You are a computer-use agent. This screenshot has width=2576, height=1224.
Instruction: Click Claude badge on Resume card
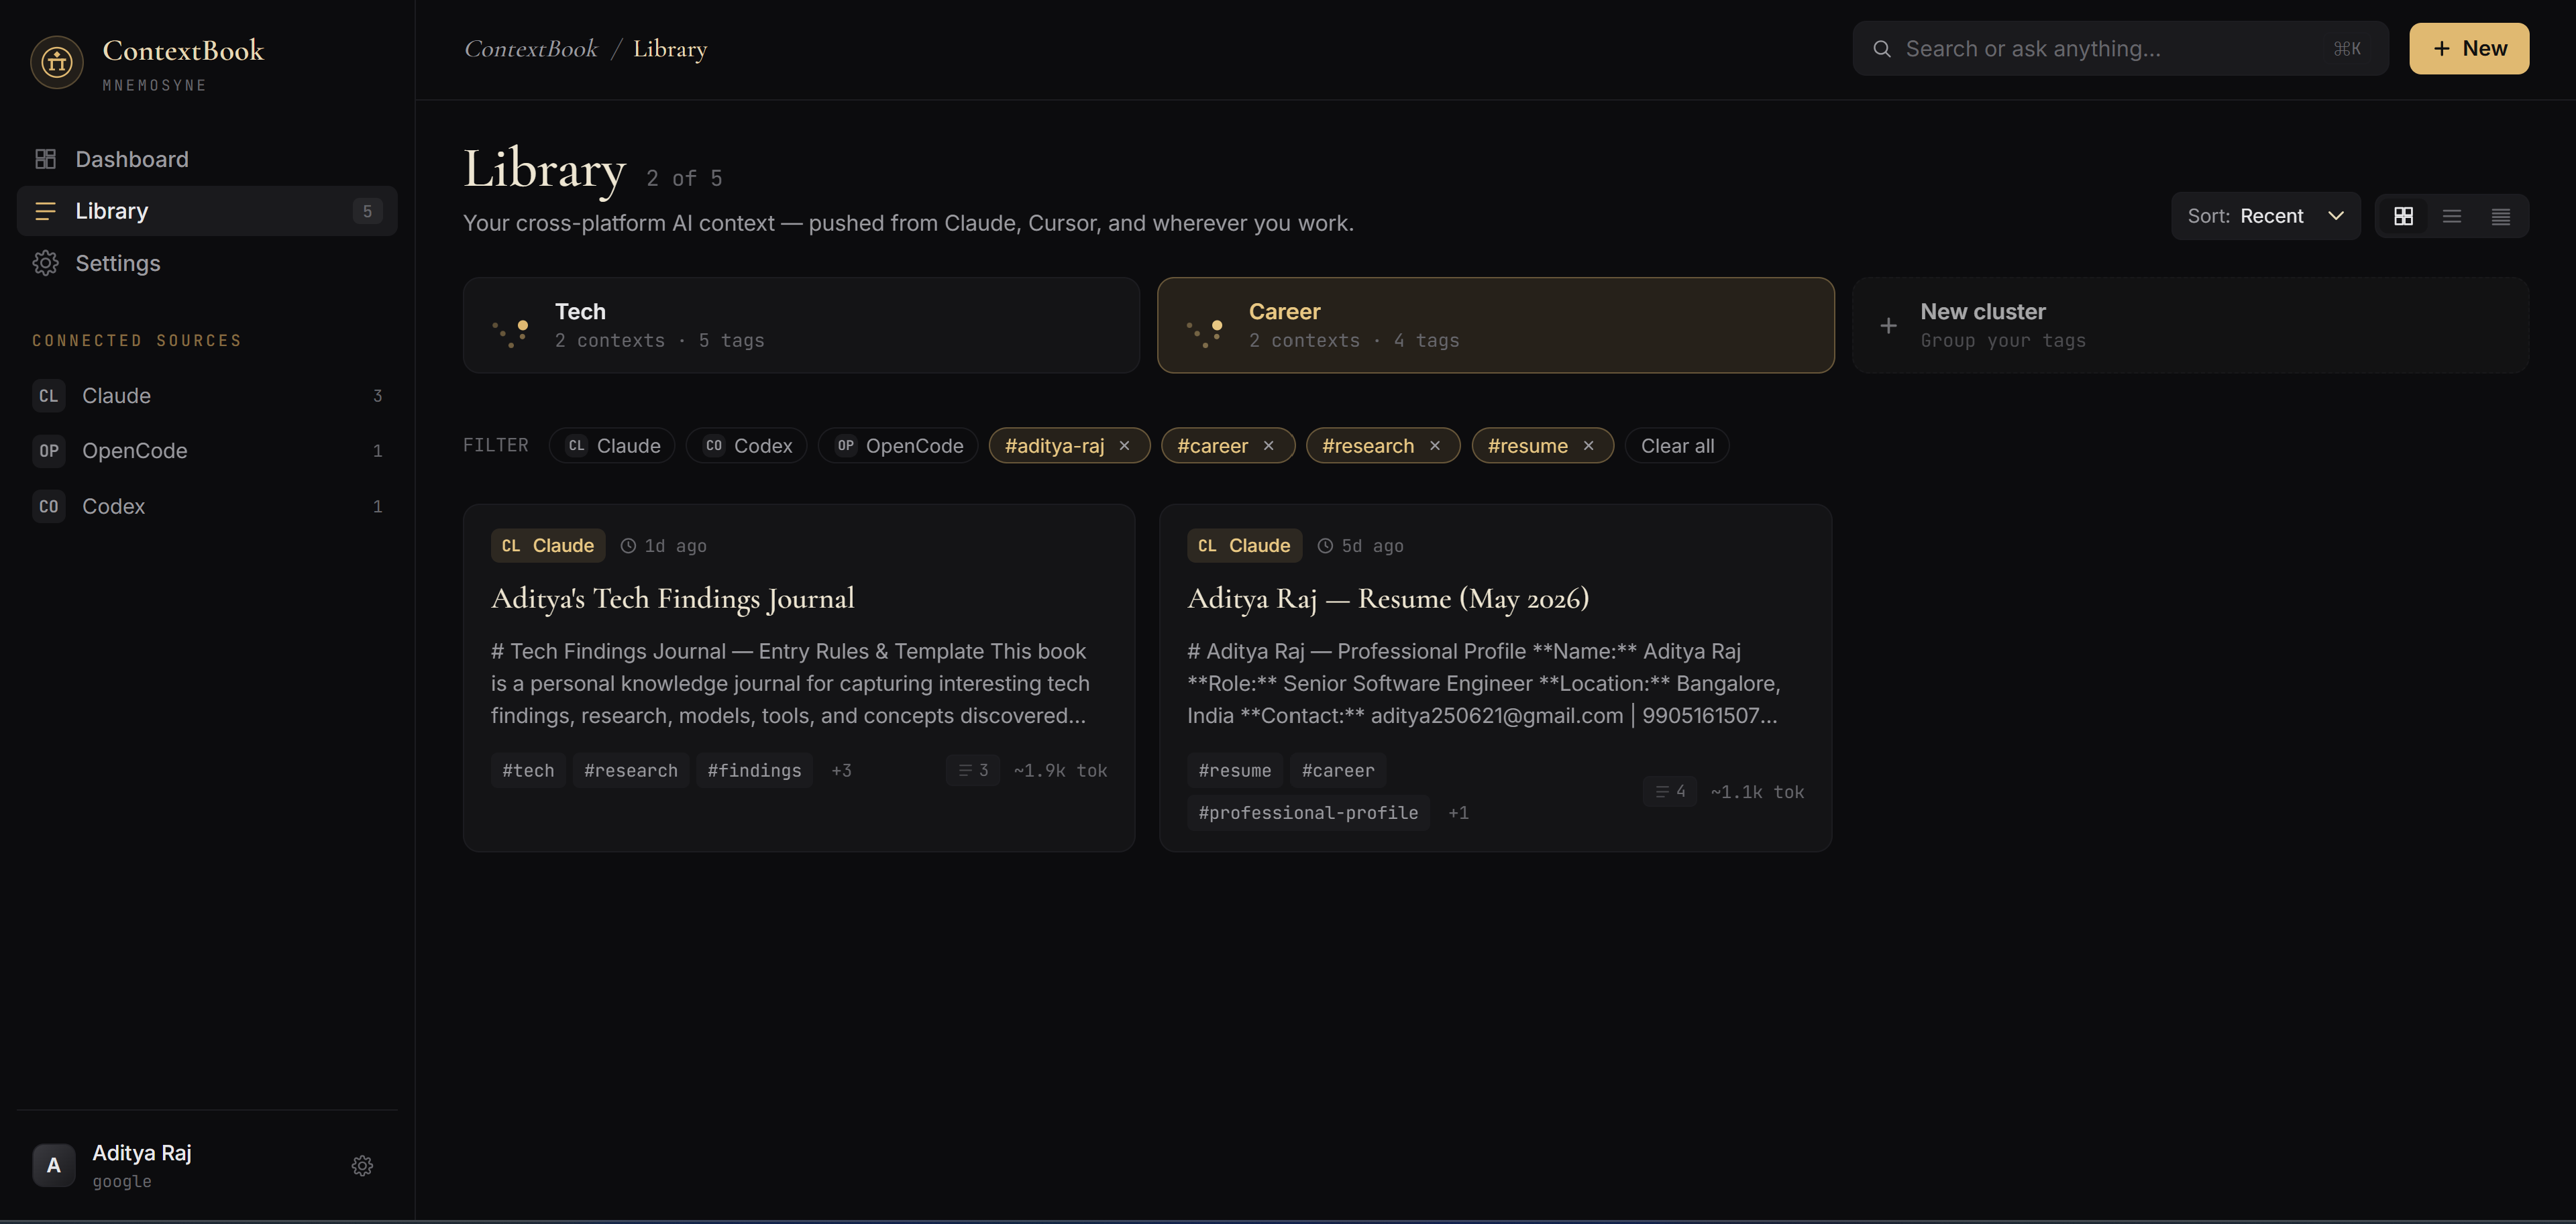[x=1244, y=546]
